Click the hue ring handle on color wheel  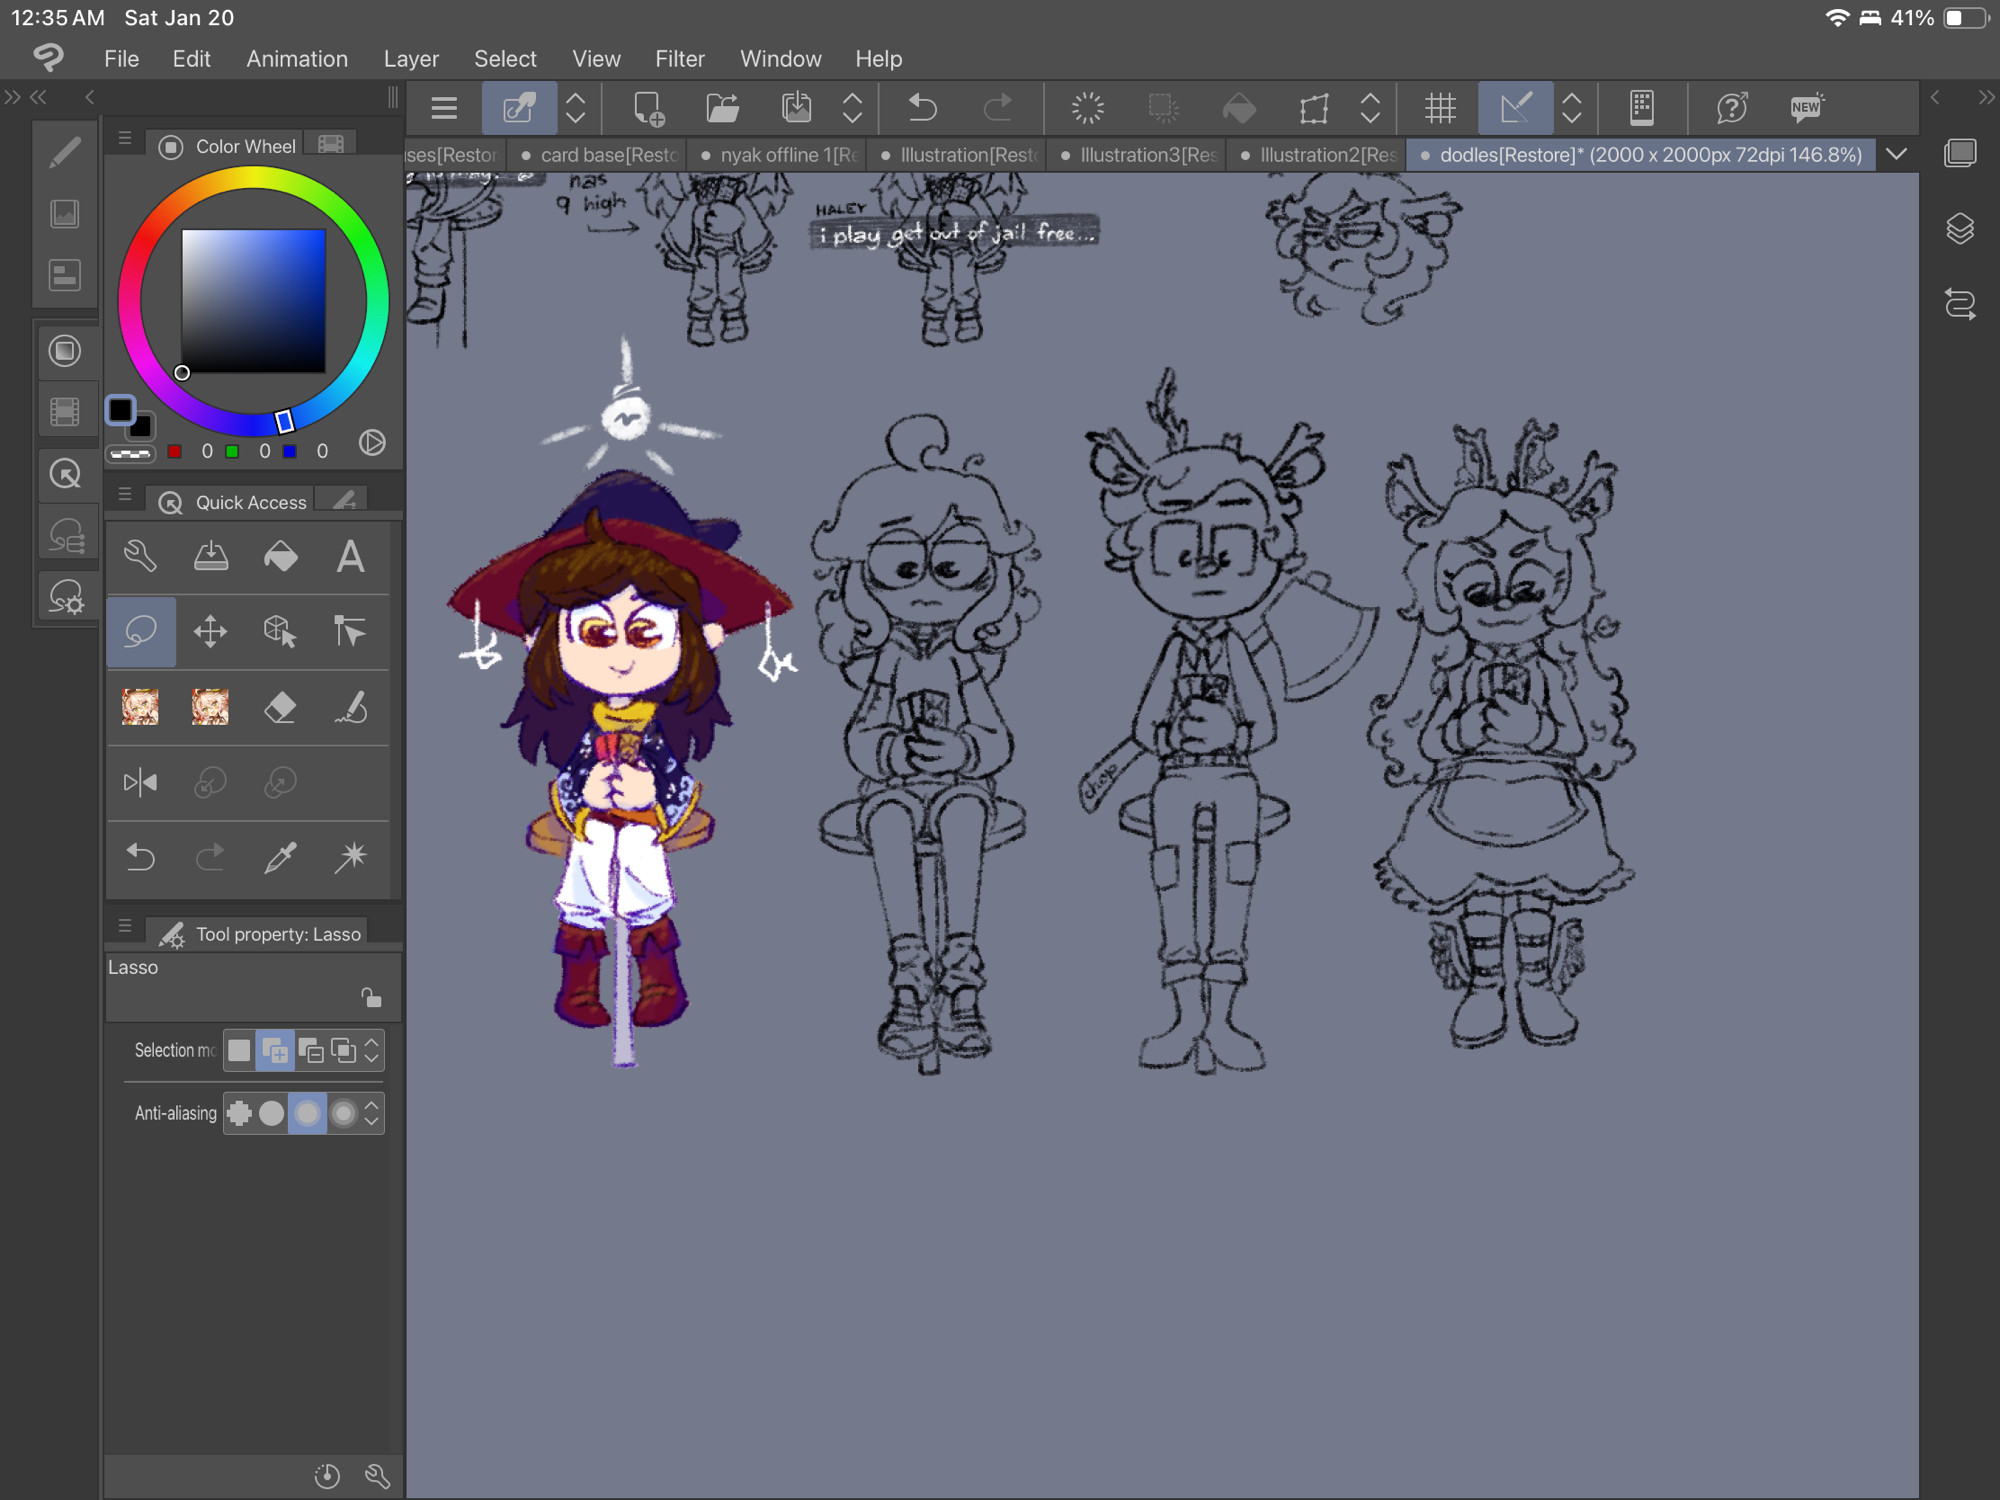[x=284, y=422]
